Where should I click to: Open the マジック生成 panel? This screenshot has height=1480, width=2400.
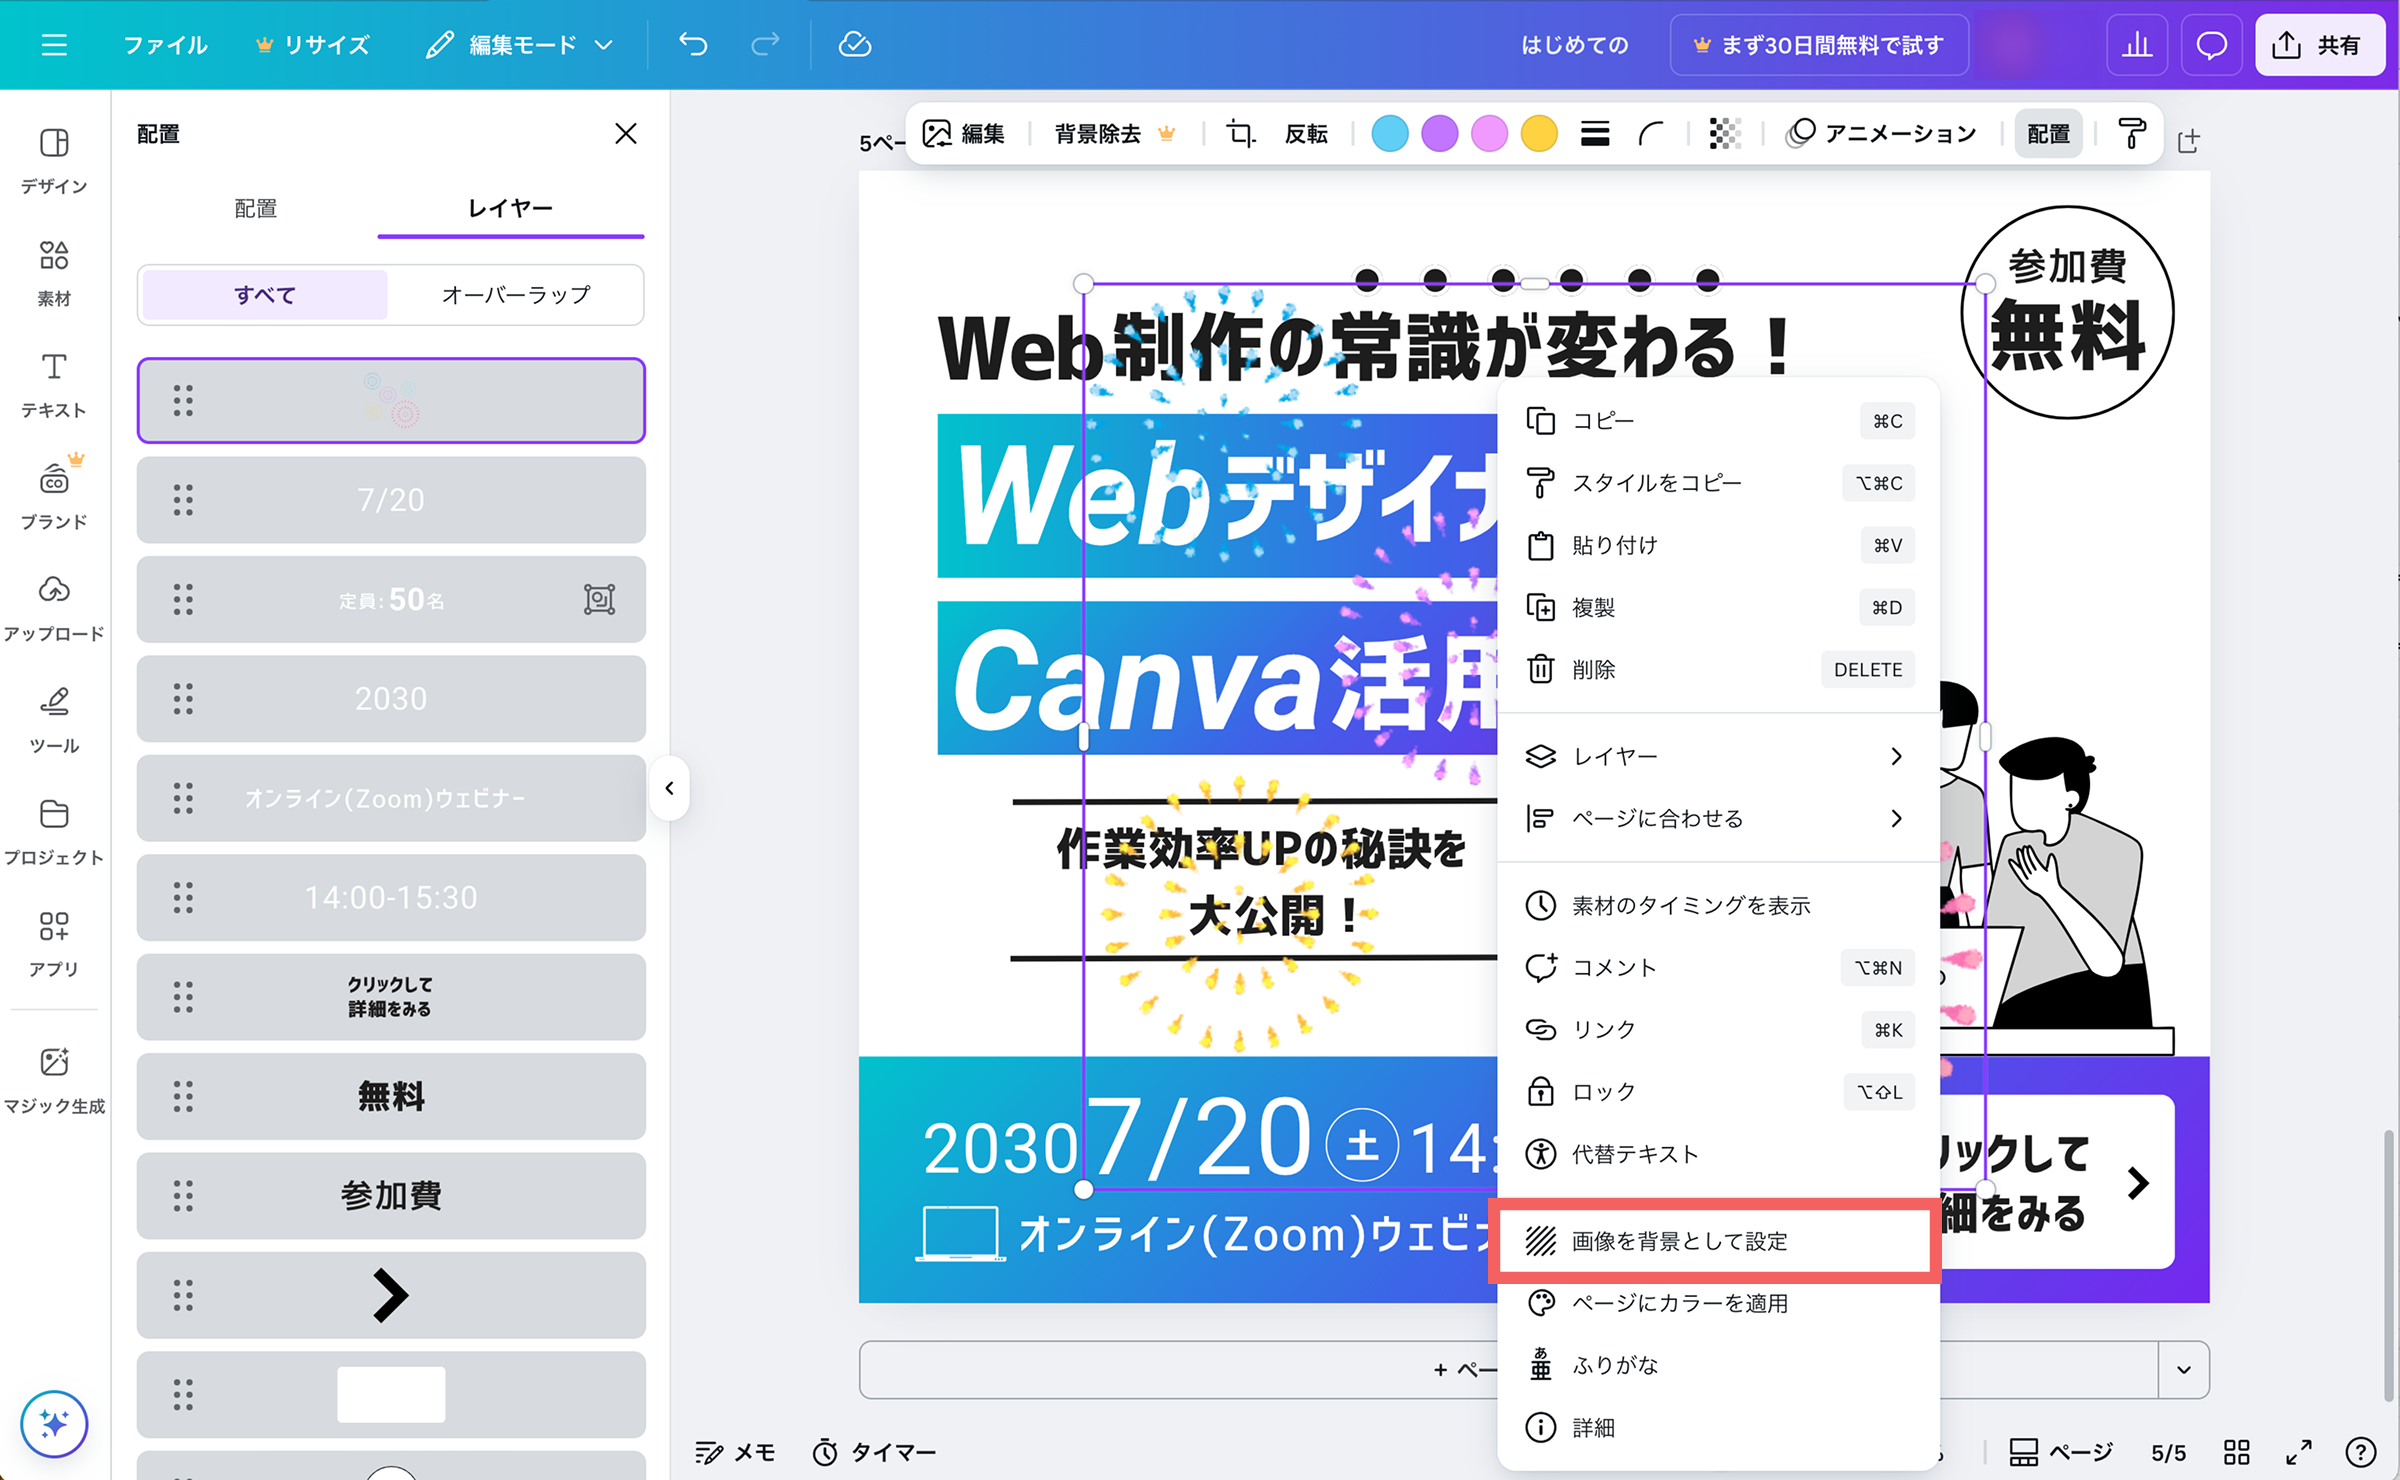point(54,1080)
